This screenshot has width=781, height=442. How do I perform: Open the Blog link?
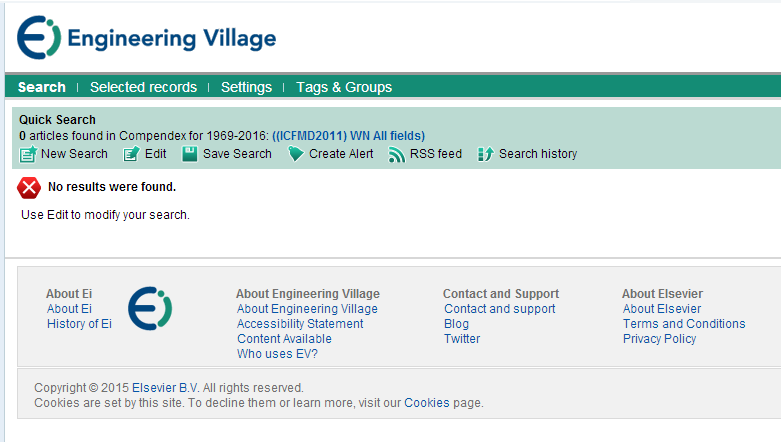[x=456, y=324]
